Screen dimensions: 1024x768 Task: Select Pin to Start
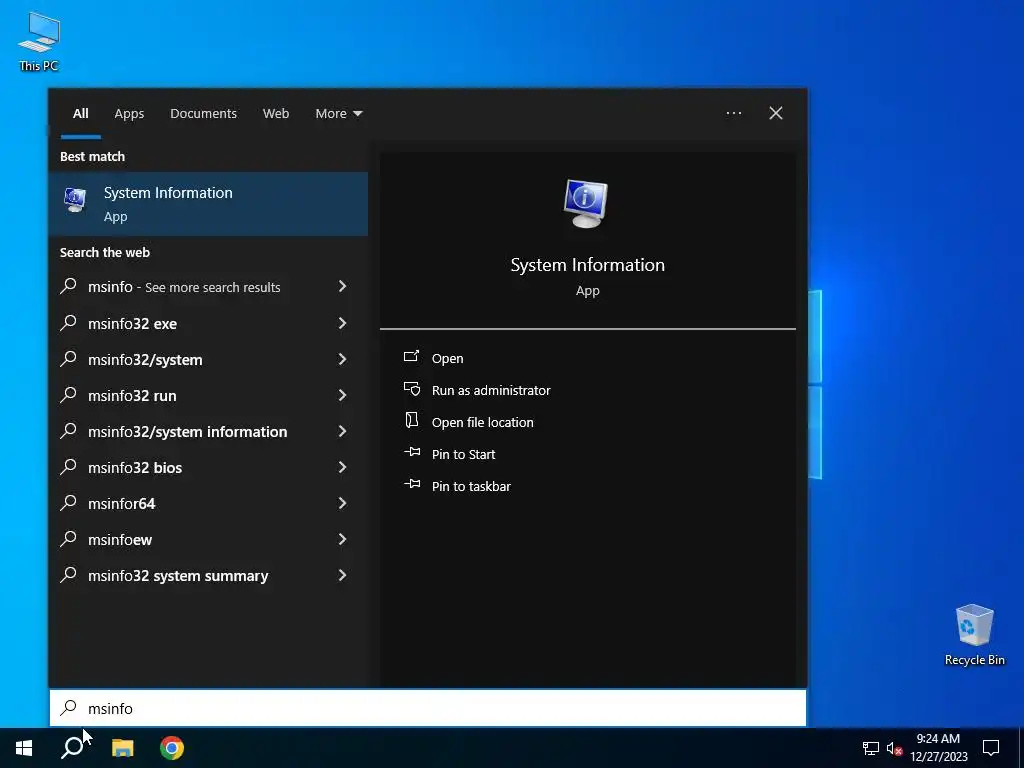tap(464, 454)
